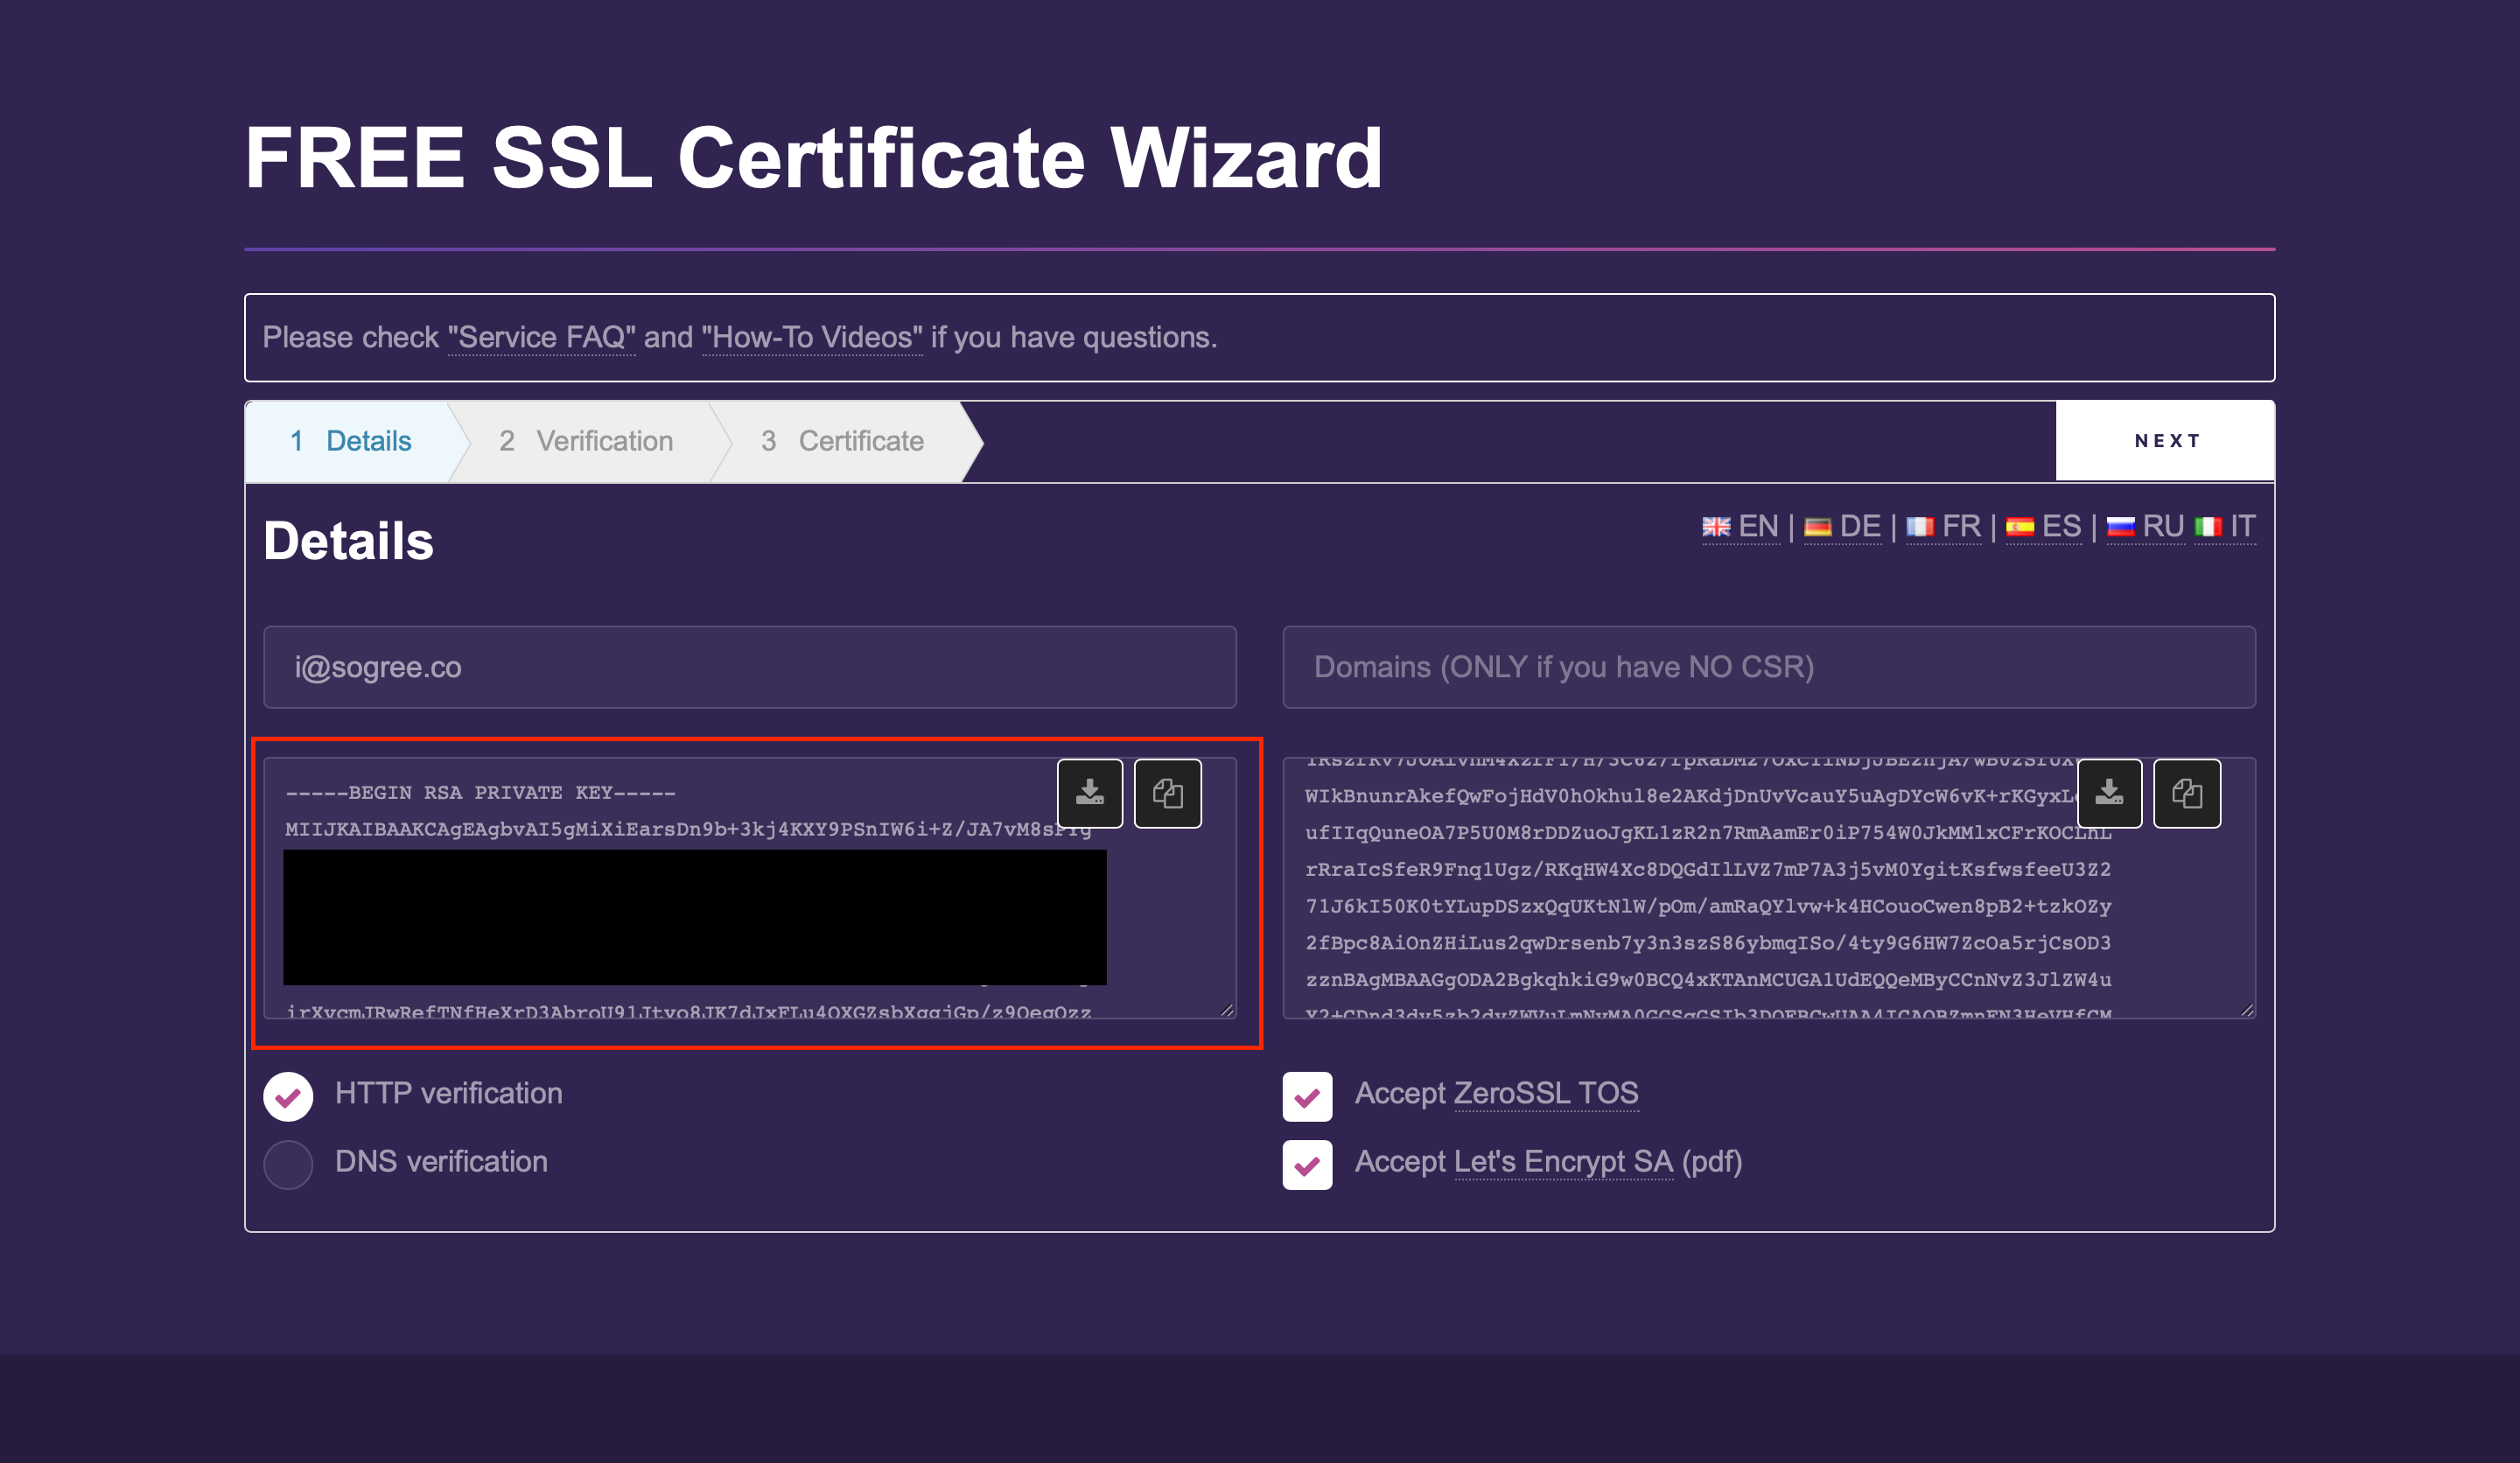Toggle Accept ZeroSSL TOS checkbox
The image size is (2520, 1463).
click(x=1307, y=1096)
